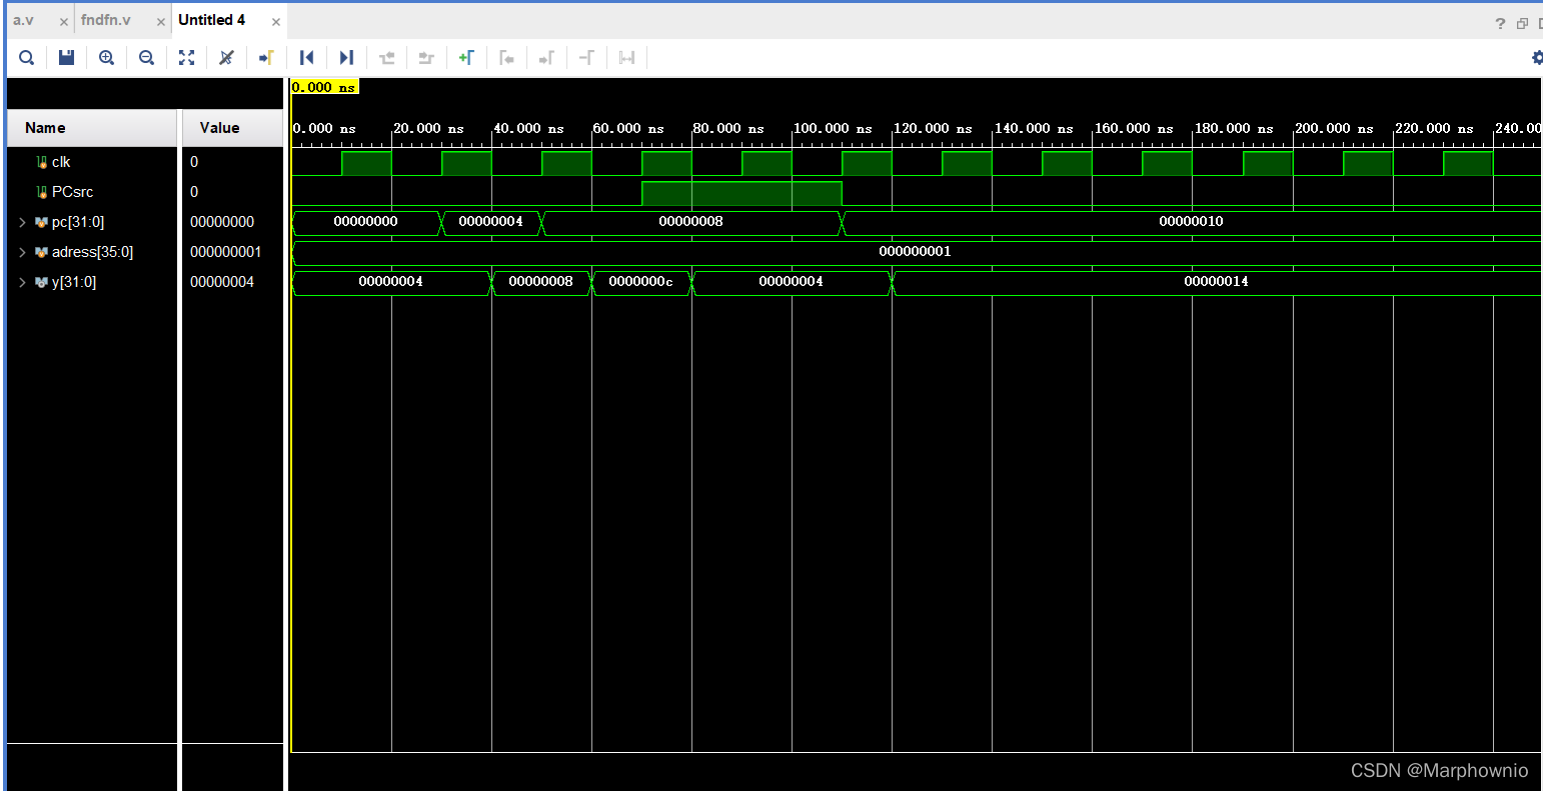Click the 20.000 ns ruler mark
Screen dimensions: 1544x791
point(428,129)
